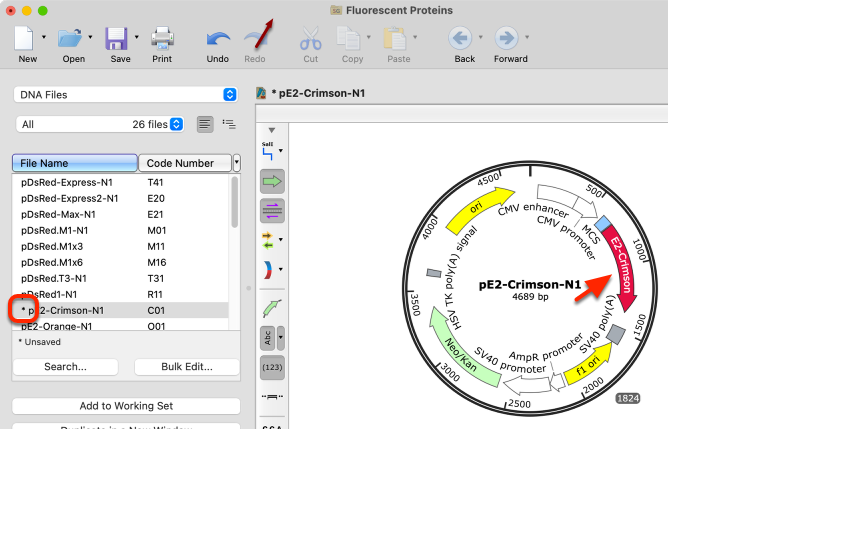Open the All files filter dropdown

click(x=100, y=124)
